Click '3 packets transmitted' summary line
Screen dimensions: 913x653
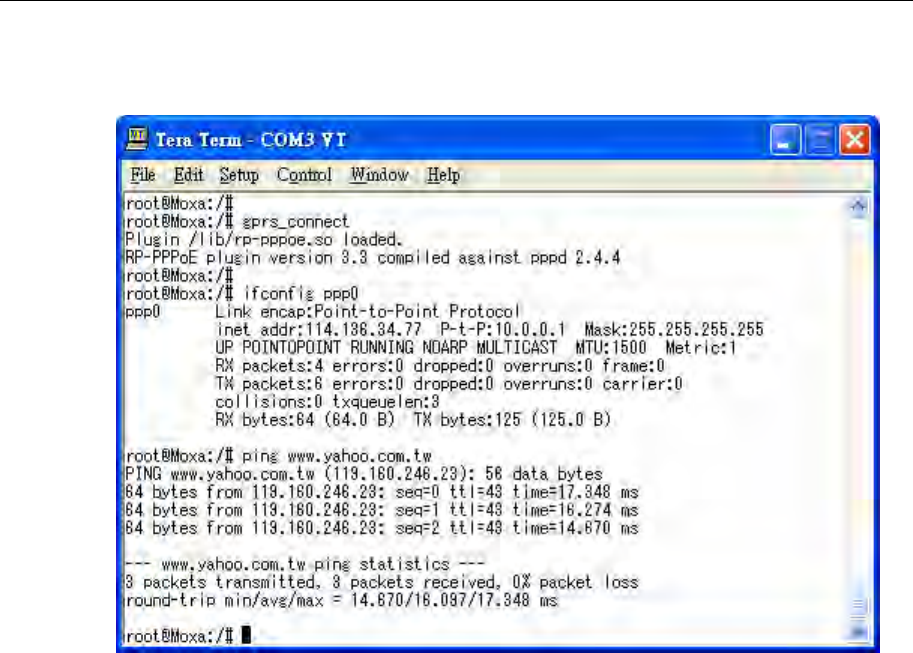point(381,583)
